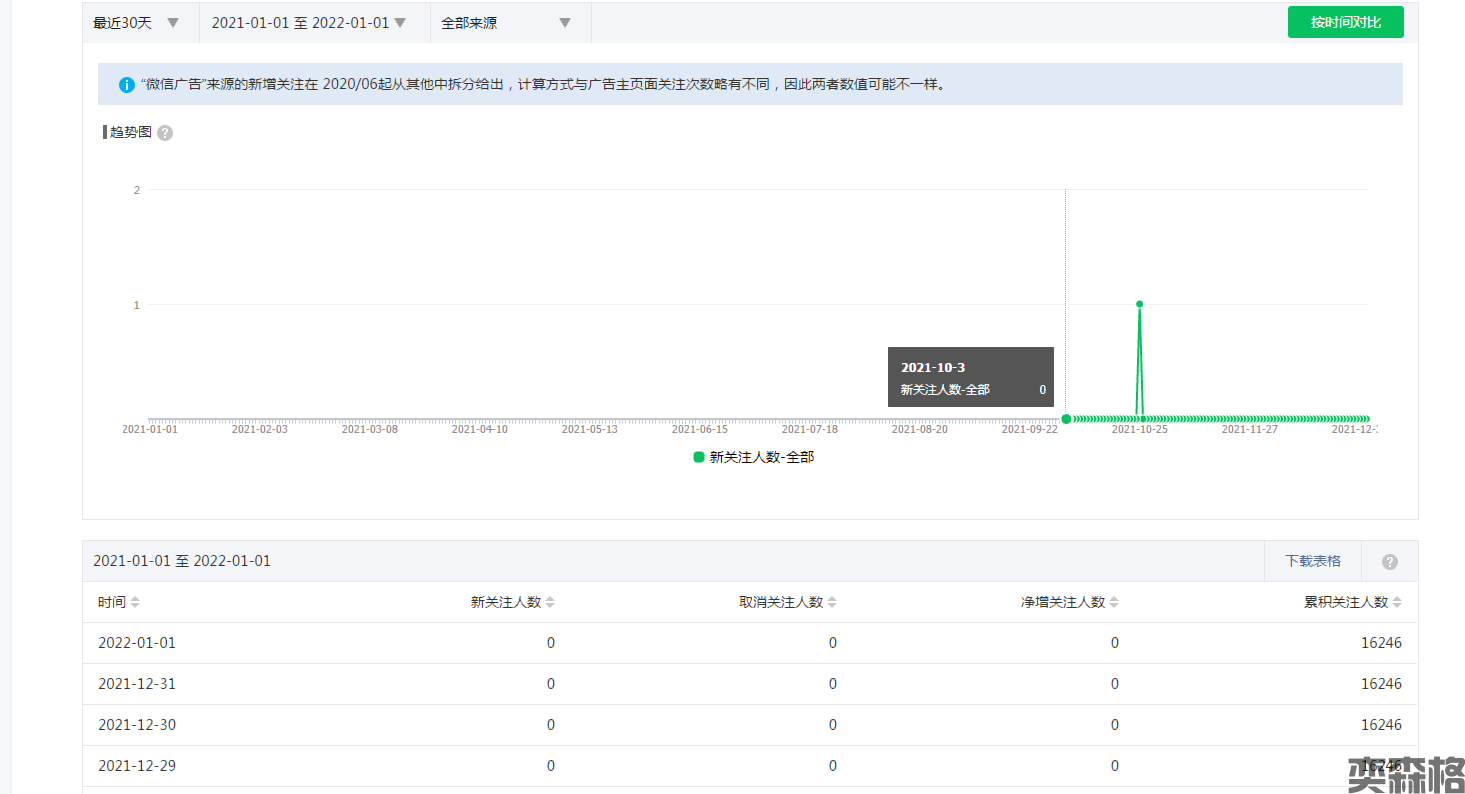Click the peak data point on the chart
Image resolution: width=1465 pixels, height=794 pixels.
tap(1139, 304)
